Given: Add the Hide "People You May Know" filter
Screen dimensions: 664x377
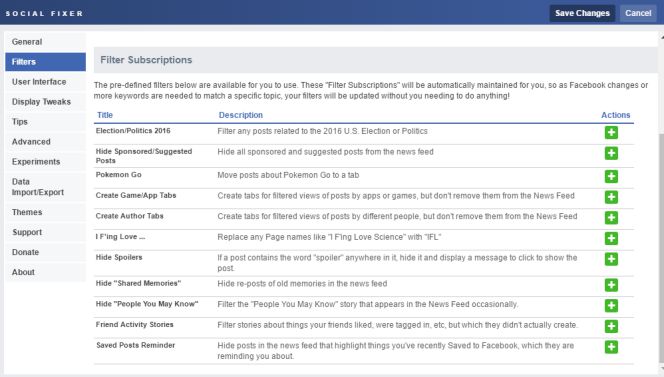Looking at the screenshot, I should 611,305.
